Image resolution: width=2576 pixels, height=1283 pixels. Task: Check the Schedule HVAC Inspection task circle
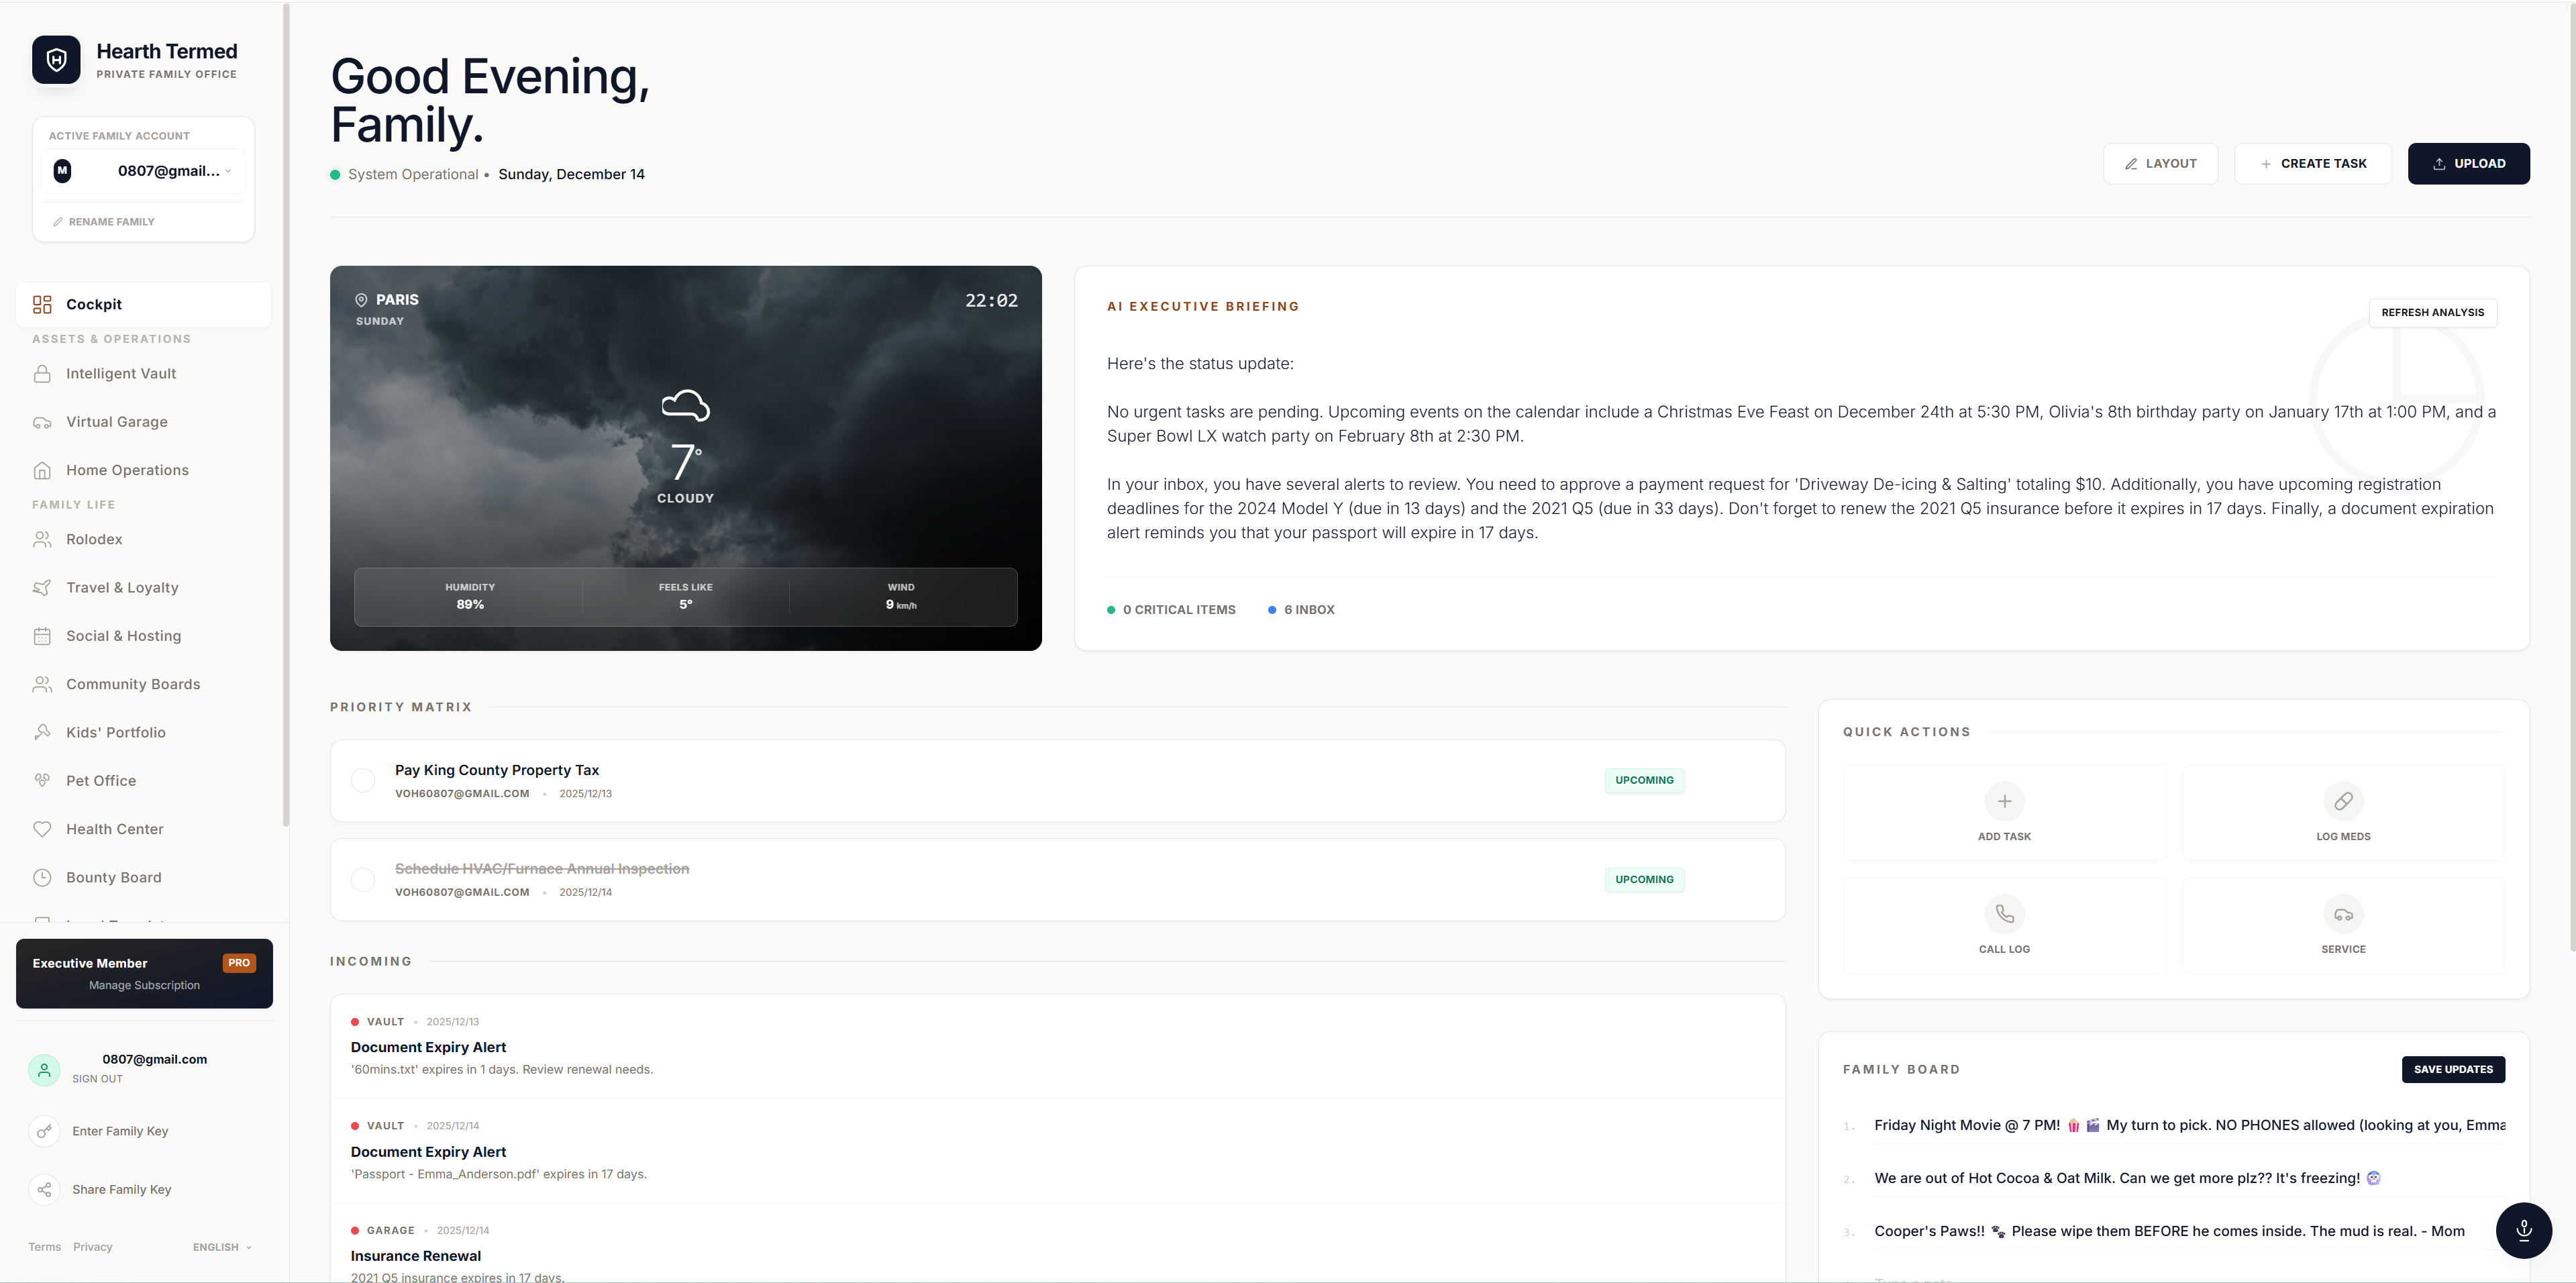pos(364,879)
